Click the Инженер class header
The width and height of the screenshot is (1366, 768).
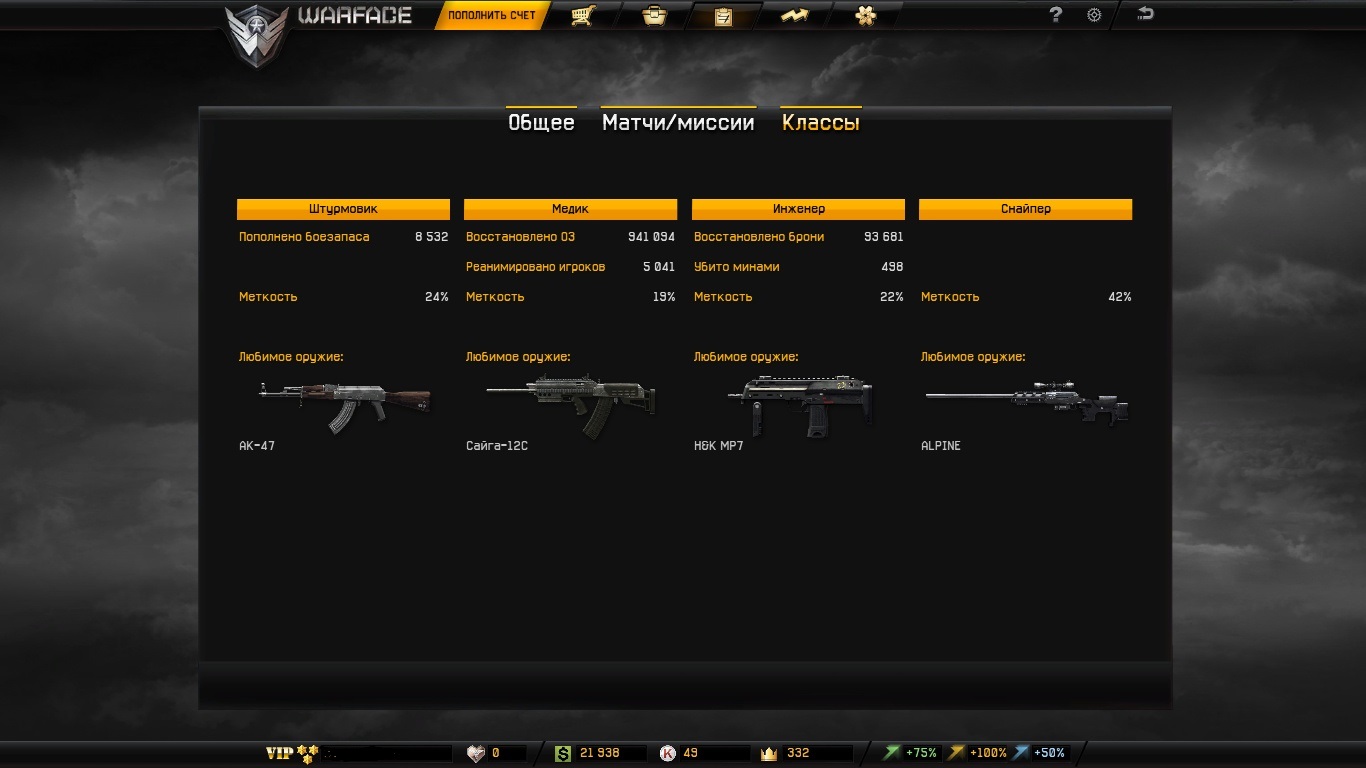click(x=798, y=209)
